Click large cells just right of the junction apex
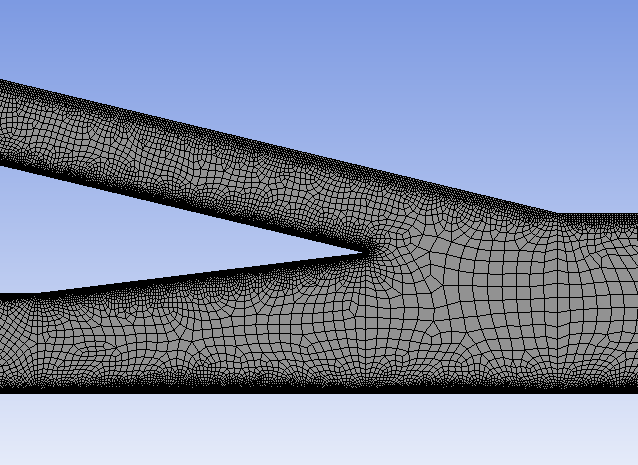Viewport: 638px width, 465px height. (x=400, y=268)
